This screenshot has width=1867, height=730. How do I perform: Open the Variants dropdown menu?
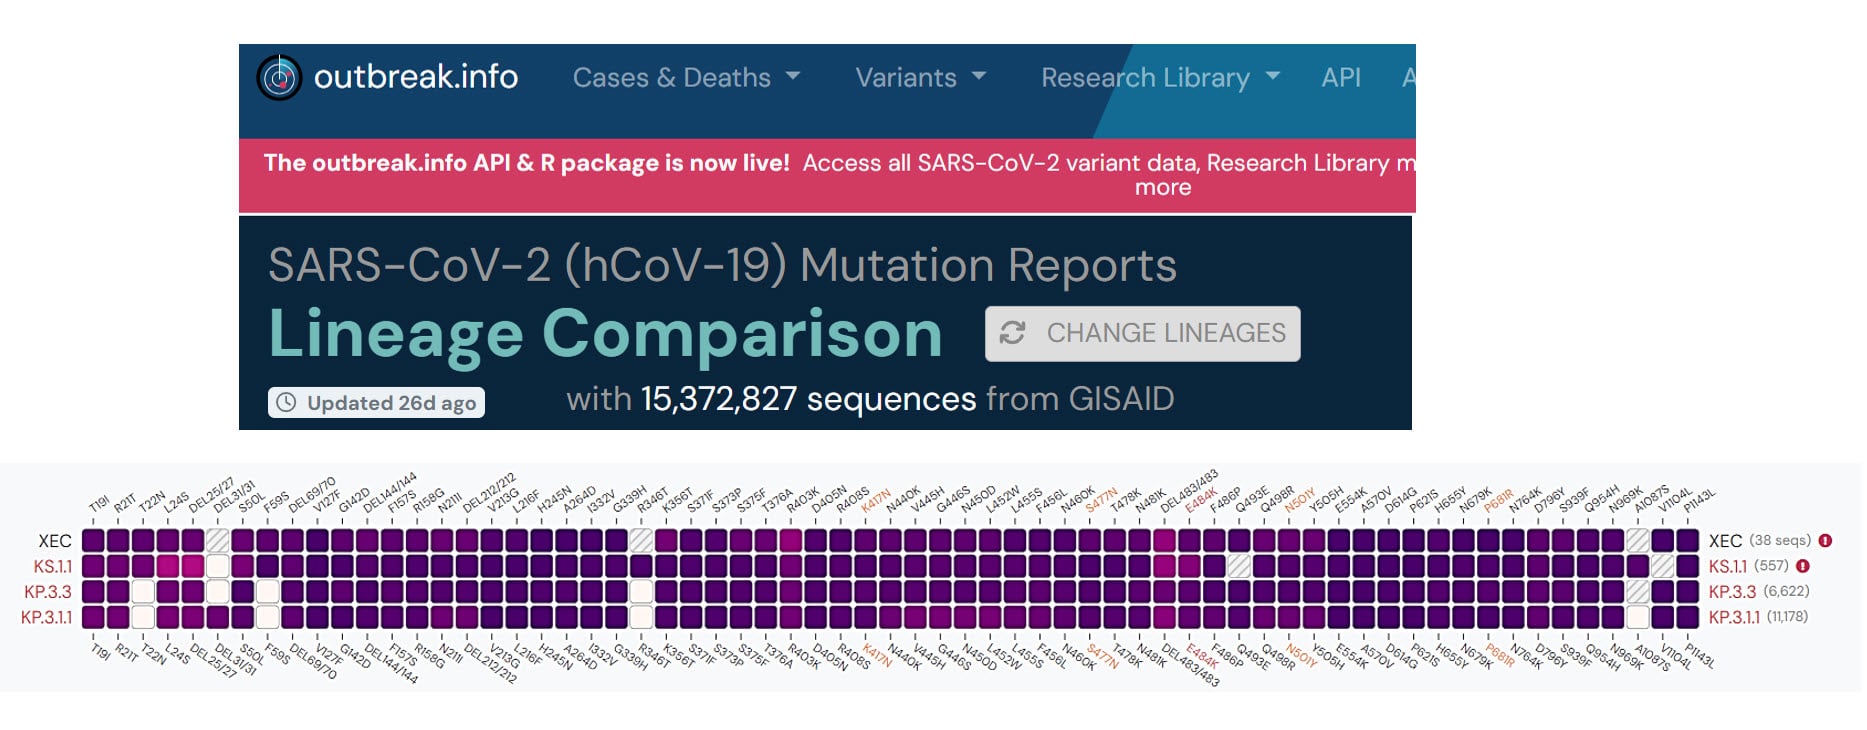tap(920, 77)
